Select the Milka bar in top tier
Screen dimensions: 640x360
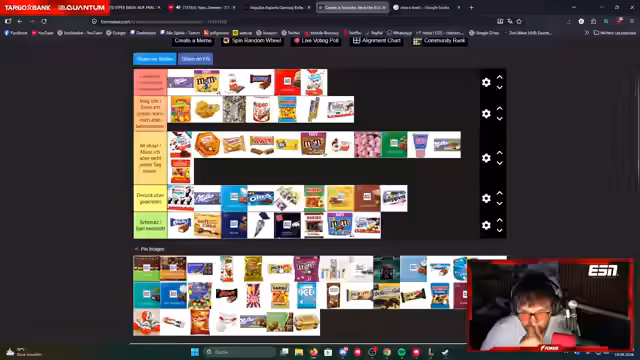[x=180, y=82]
